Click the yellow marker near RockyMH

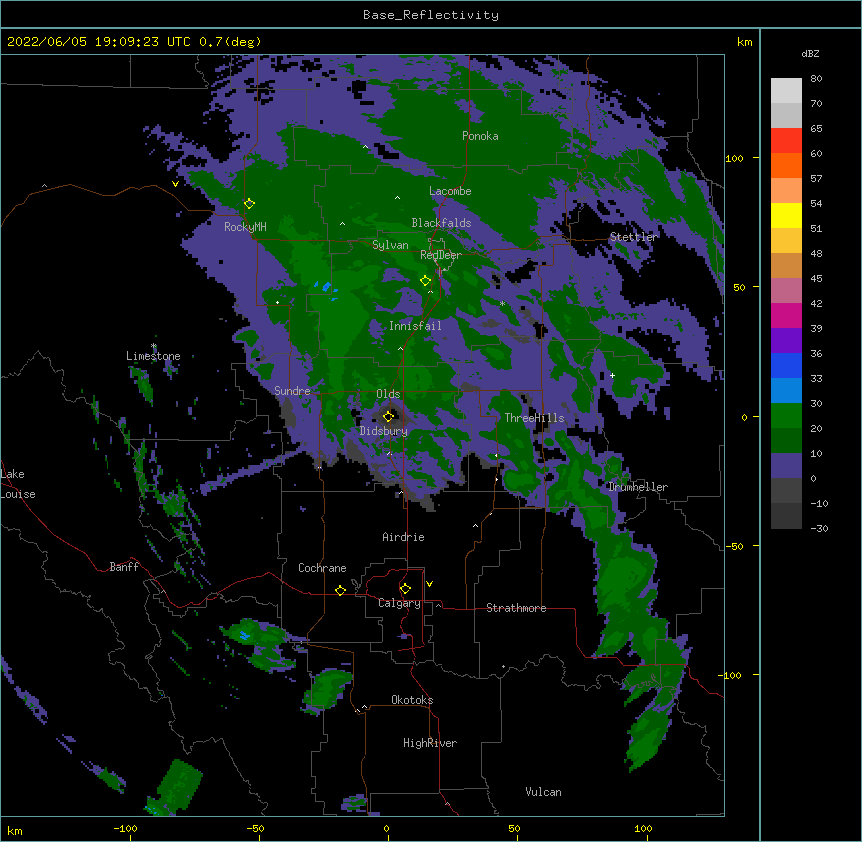coord(249,204)
